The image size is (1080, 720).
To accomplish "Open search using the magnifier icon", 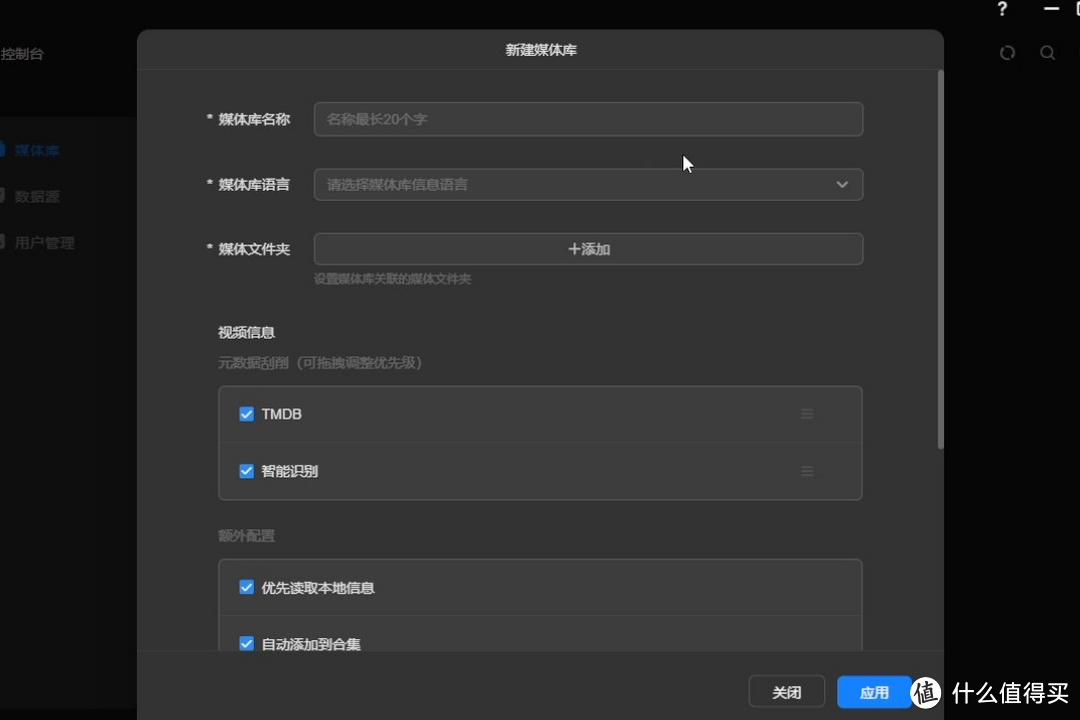I will (1047, 53).
